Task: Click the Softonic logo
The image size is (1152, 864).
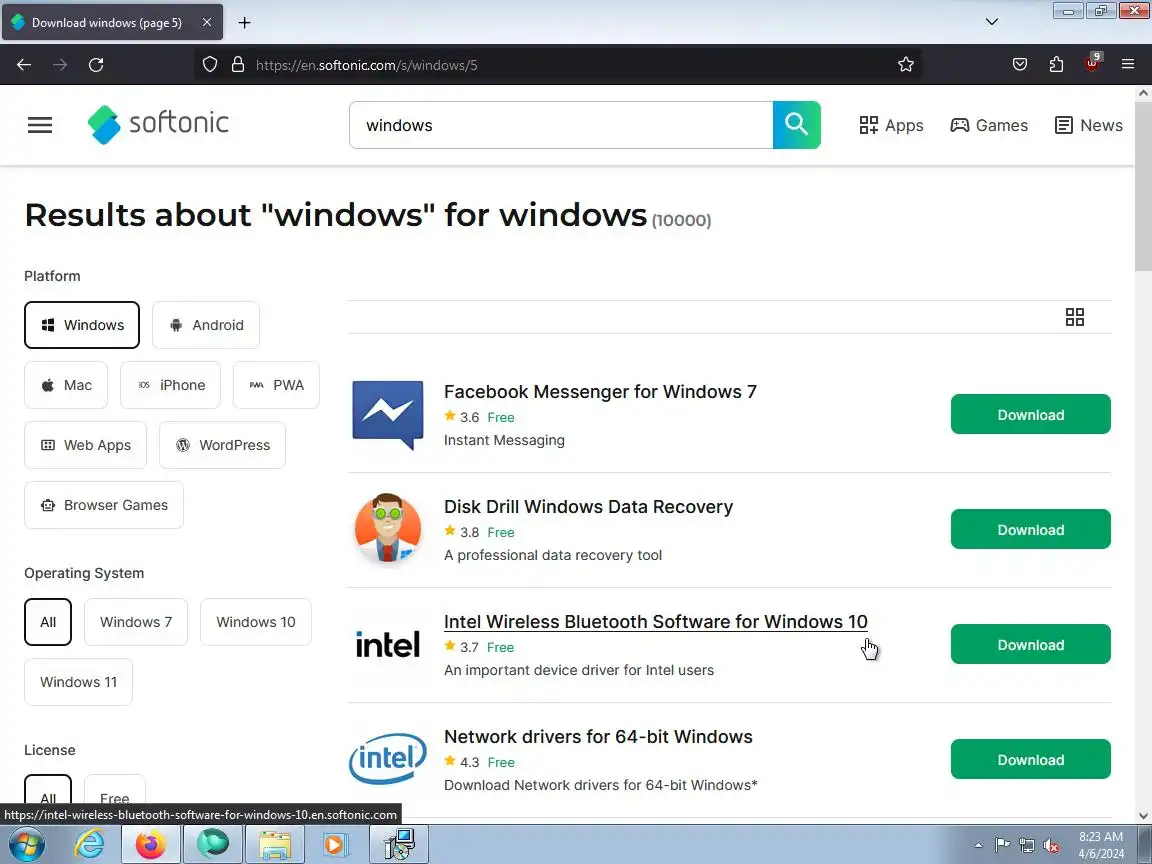Action: point(158,124)
